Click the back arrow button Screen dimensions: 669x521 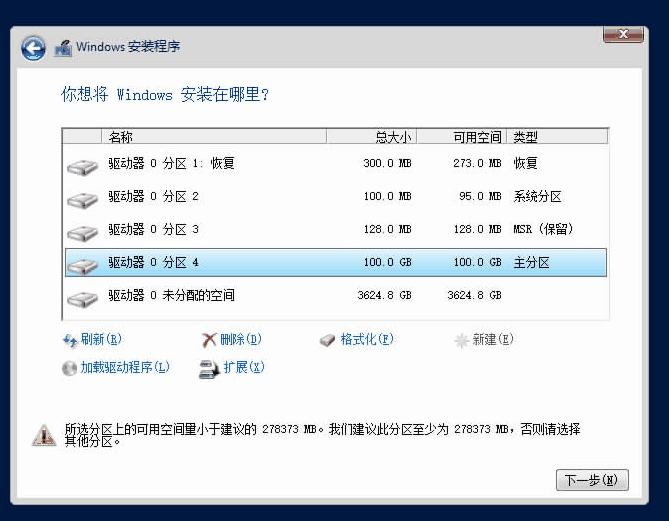33,47
